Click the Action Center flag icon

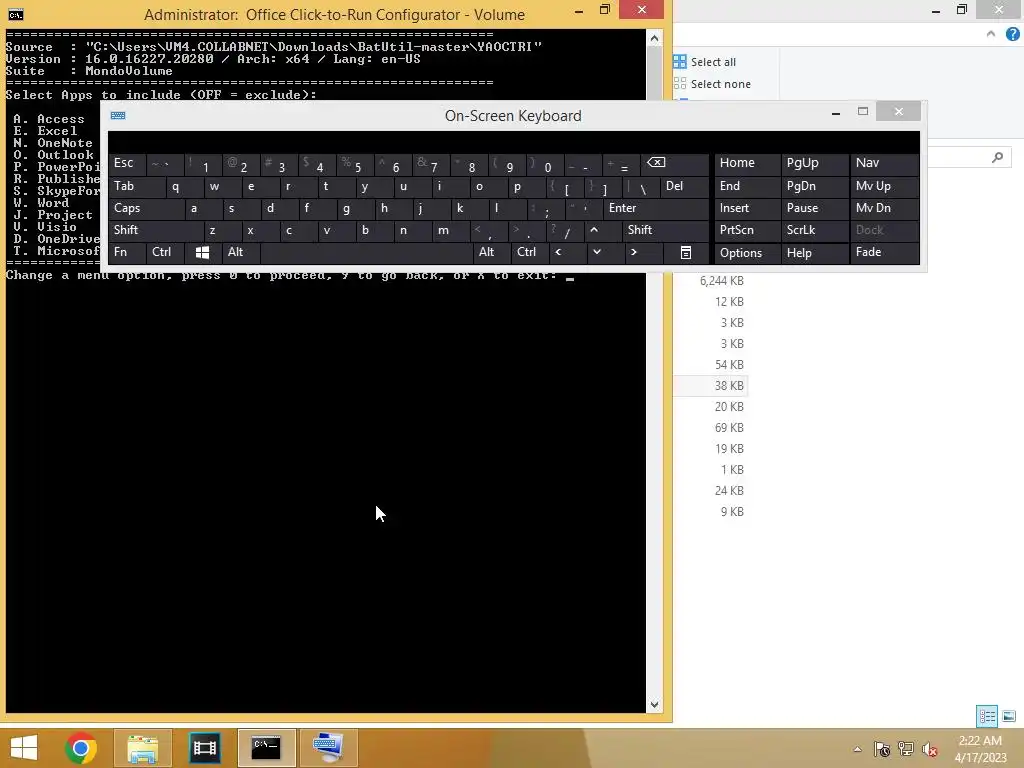(882, 749)
